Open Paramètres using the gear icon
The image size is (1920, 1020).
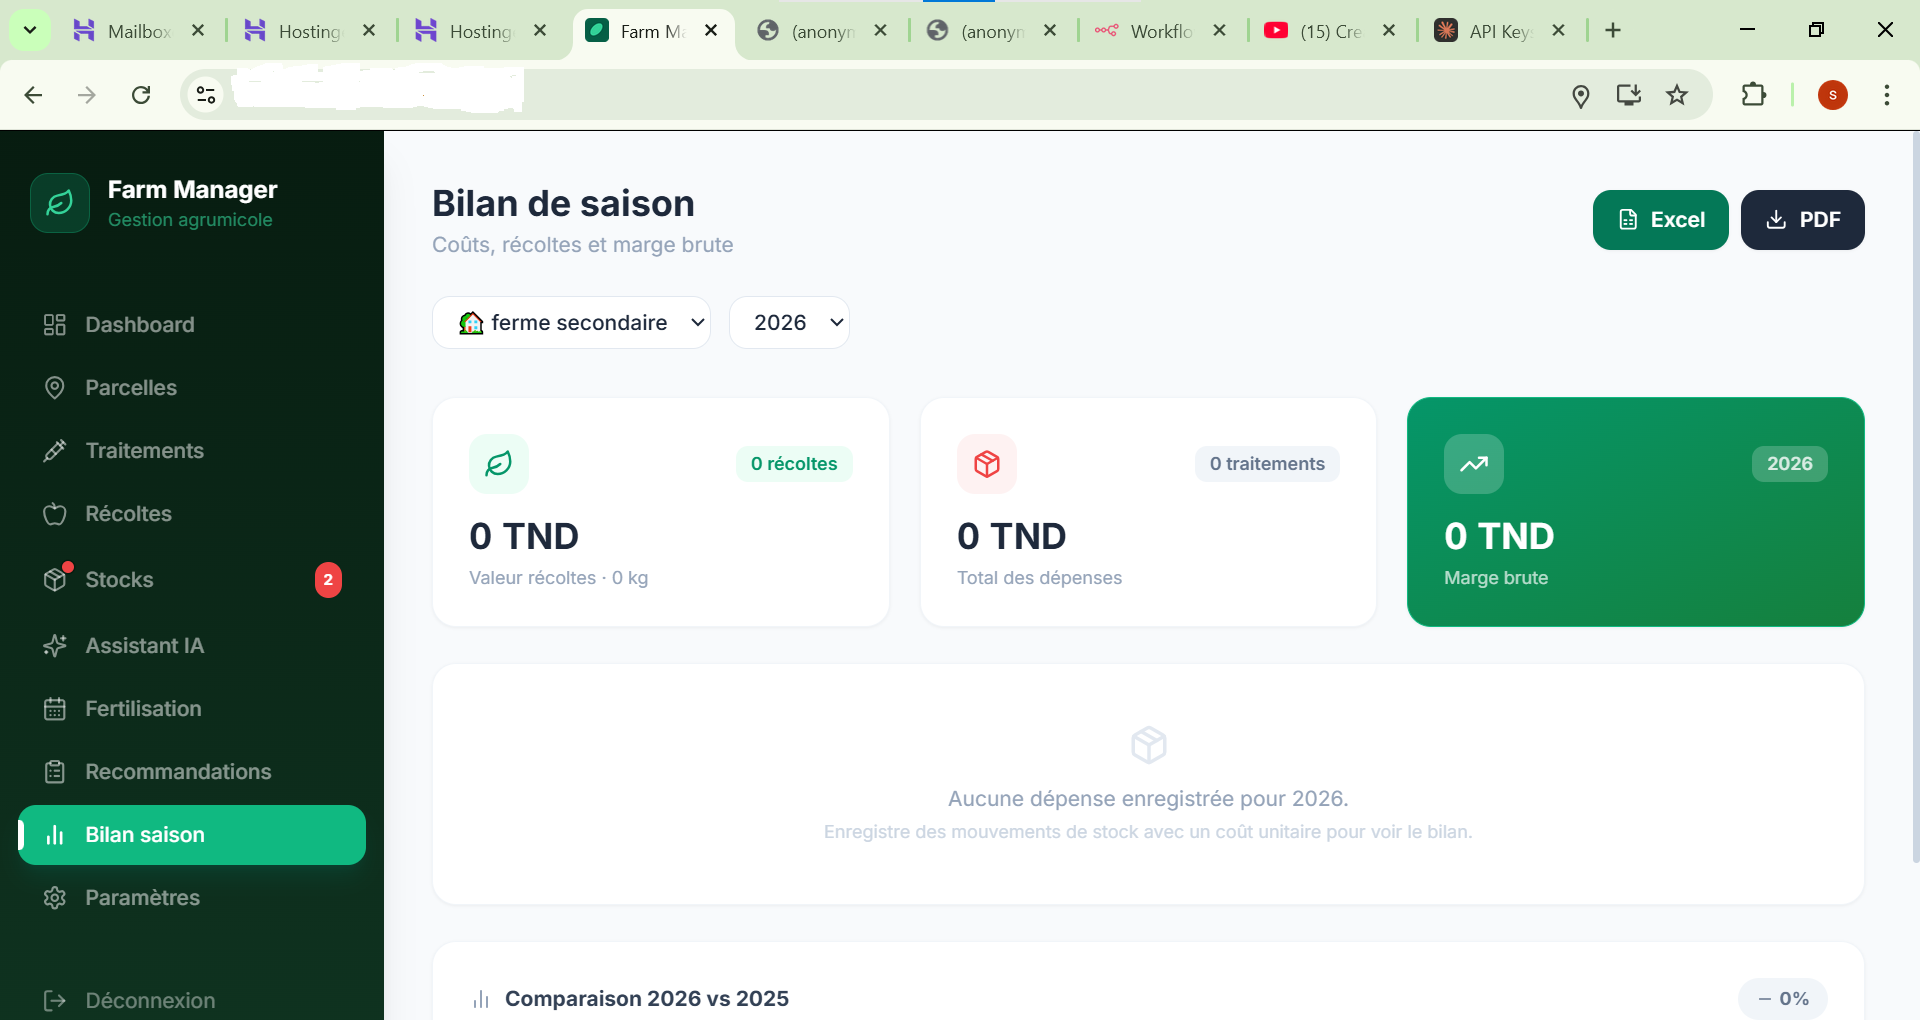click(55, 898)
